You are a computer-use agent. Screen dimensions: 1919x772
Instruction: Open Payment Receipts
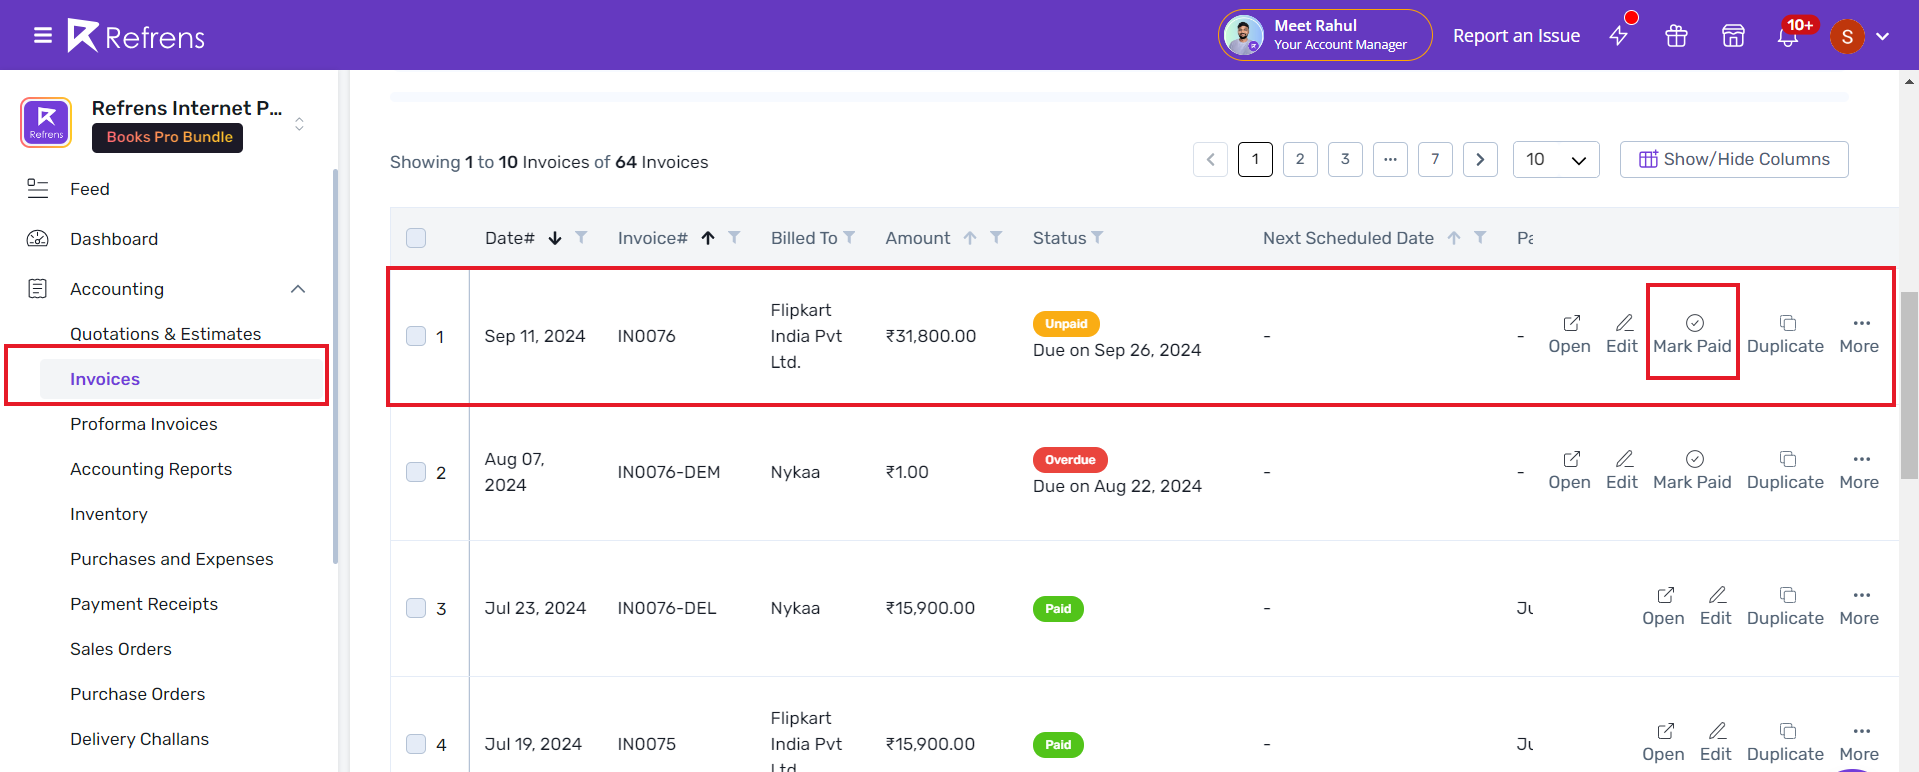coord(143,604)
